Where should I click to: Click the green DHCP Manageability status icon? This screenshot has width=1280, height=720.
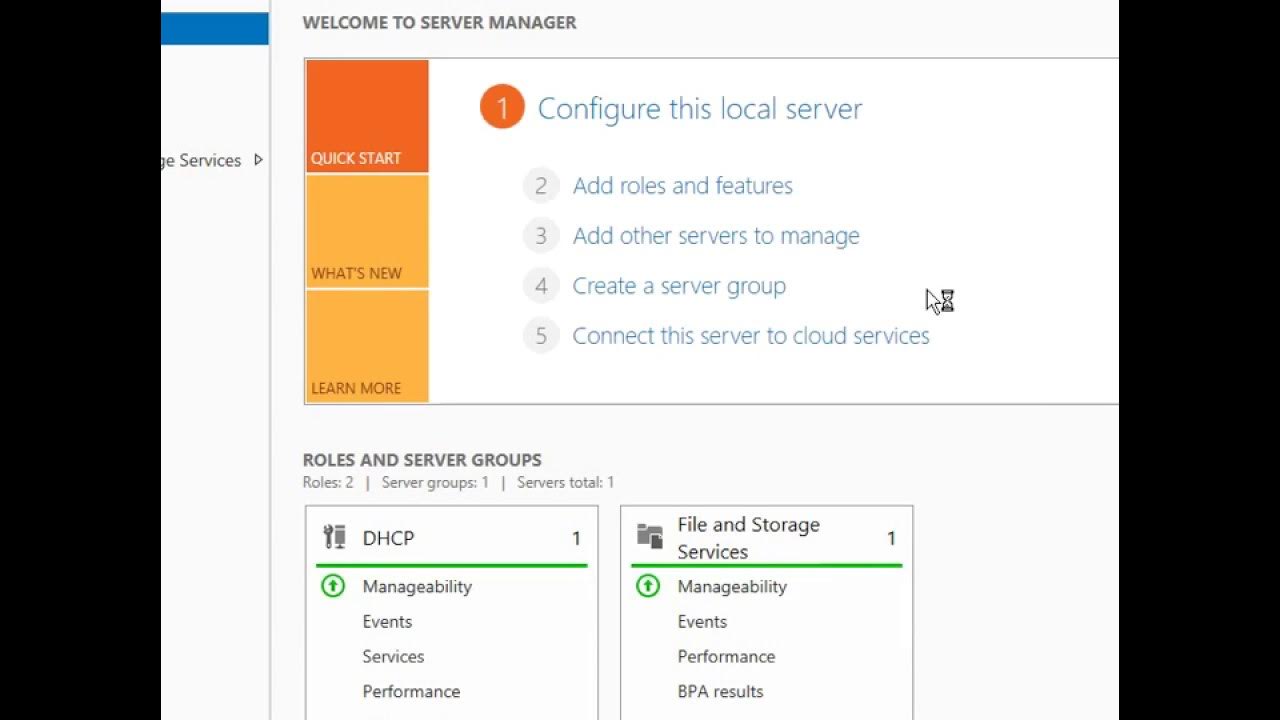[332, 586]
